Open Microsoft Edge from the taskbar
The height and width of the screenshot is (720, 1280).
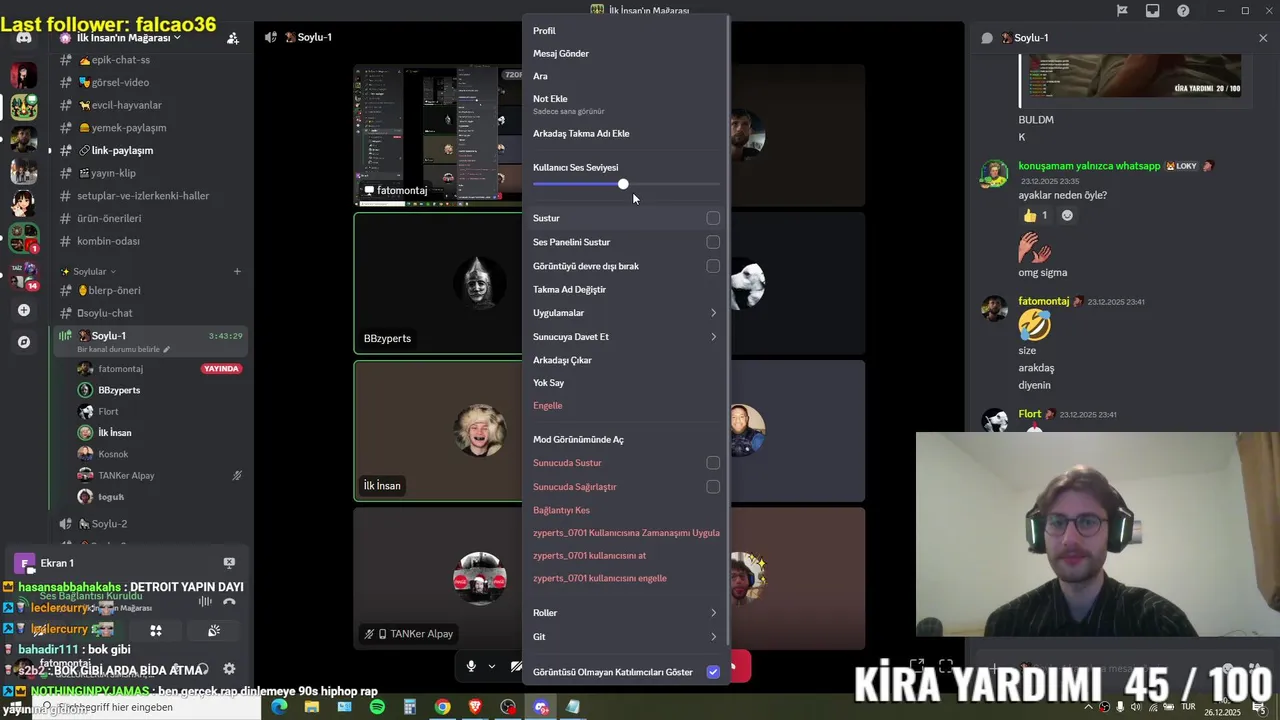[x=279, y=707]
